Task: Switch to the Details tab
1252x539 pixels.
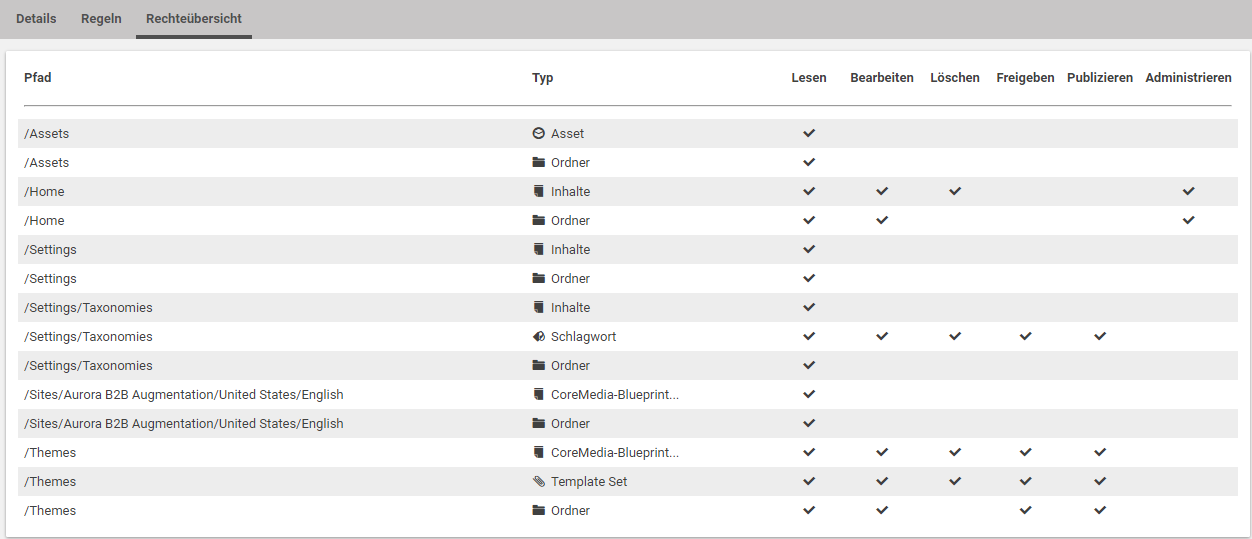Action: pos(36,19)
